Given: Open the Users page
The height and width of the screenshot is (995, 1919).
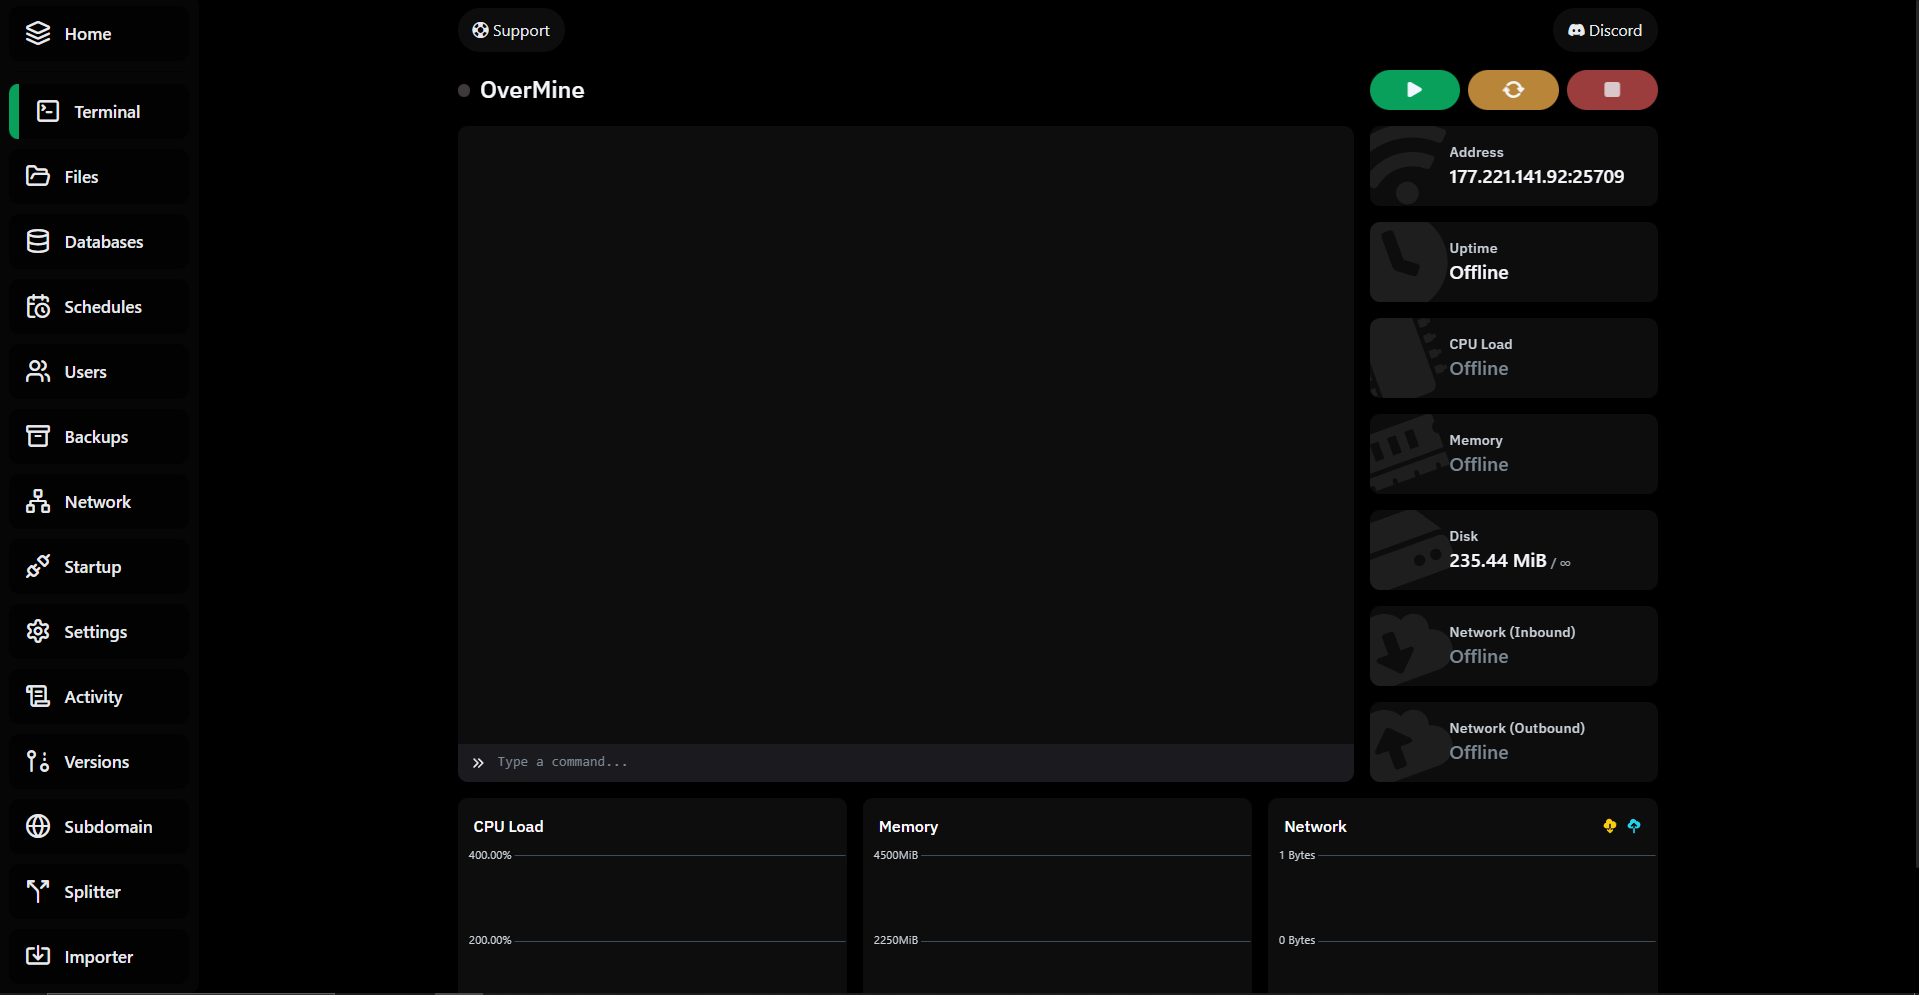Looking at the screenshot, I should pyautogui.click(x=99, y=372).
